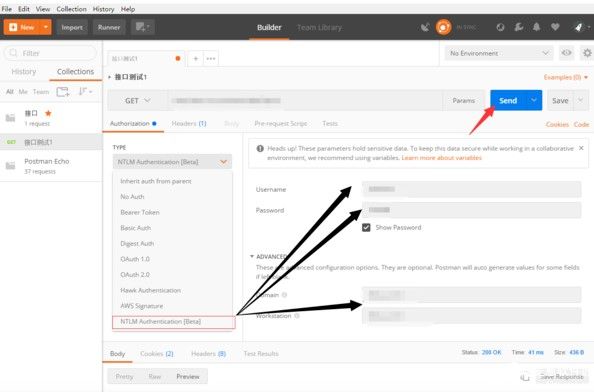This screenshot has height=392, width=594.
Task: Click the orange New button
Action: (x=22, y=27)
